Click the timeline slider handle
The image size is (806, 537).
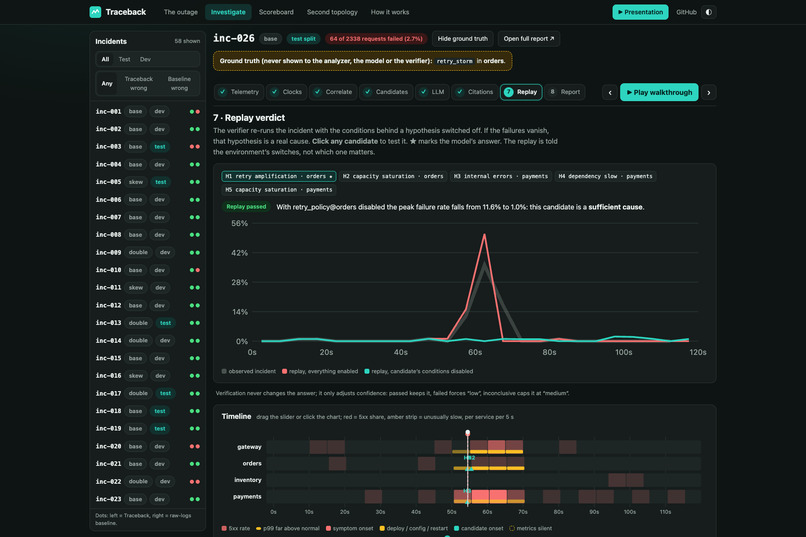(x=467, y=433)
